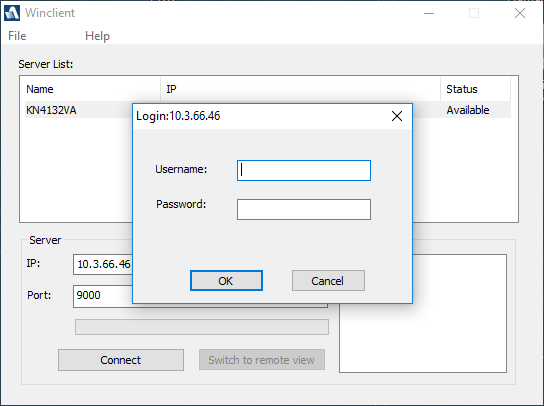This screenshot has height=406, width=544.
Task: Focus the Password input field
Action: (304, 209)
